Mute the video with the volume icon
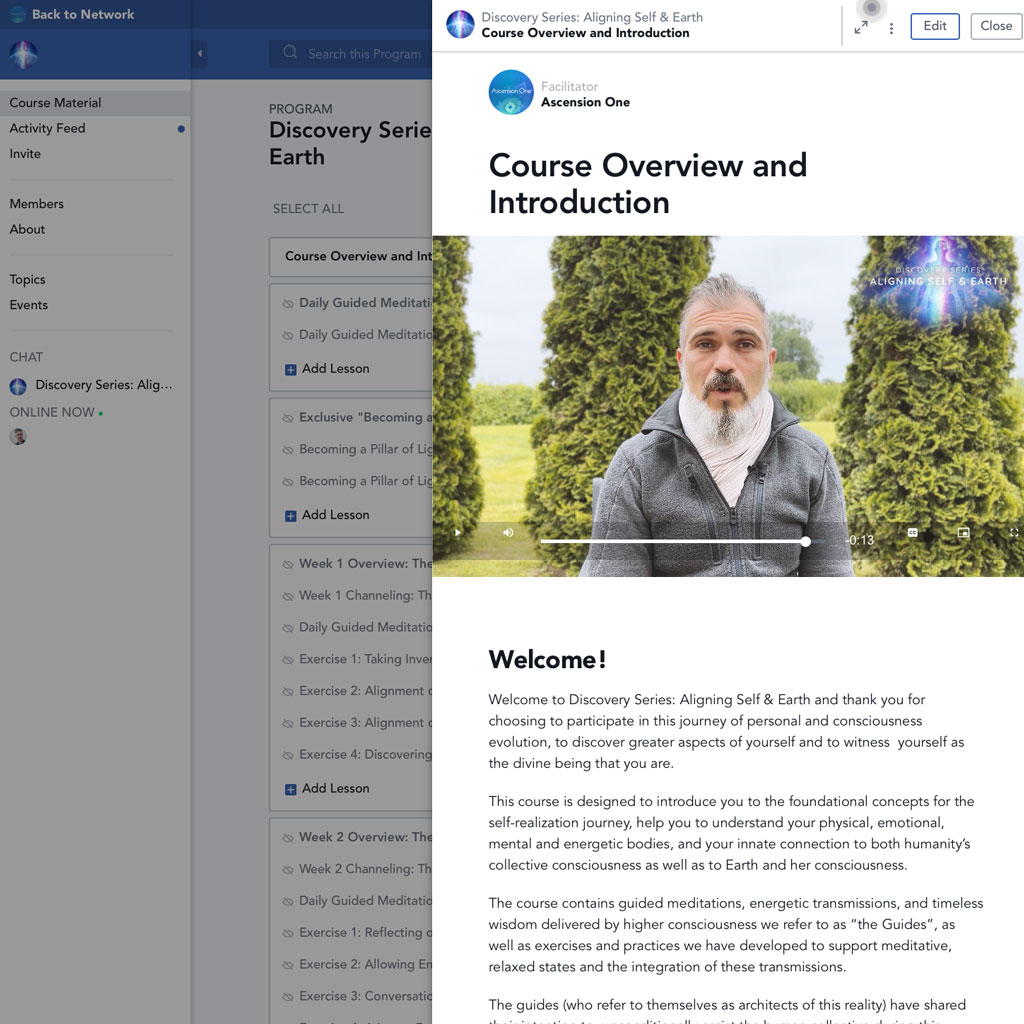The height and width of the screenshot is (1024, 1024). pyautogui.click(x=508, y=533)
